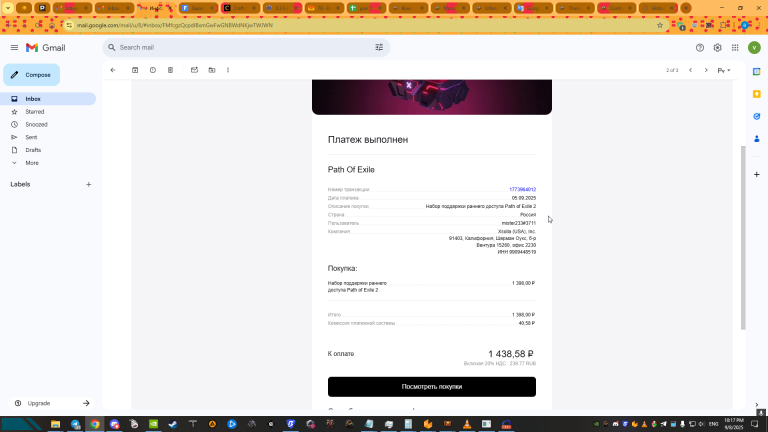The height and width of the screenshot is (432, 768).
Task: Select the total amount 1 438,58 ₽
Action: tap(511, 354)
